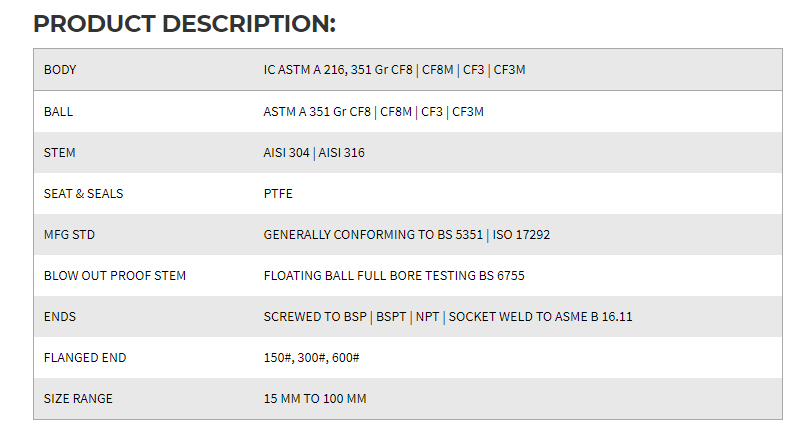Select the BALL row label
Screen dimensions: 812x443
tap(58, 112)
